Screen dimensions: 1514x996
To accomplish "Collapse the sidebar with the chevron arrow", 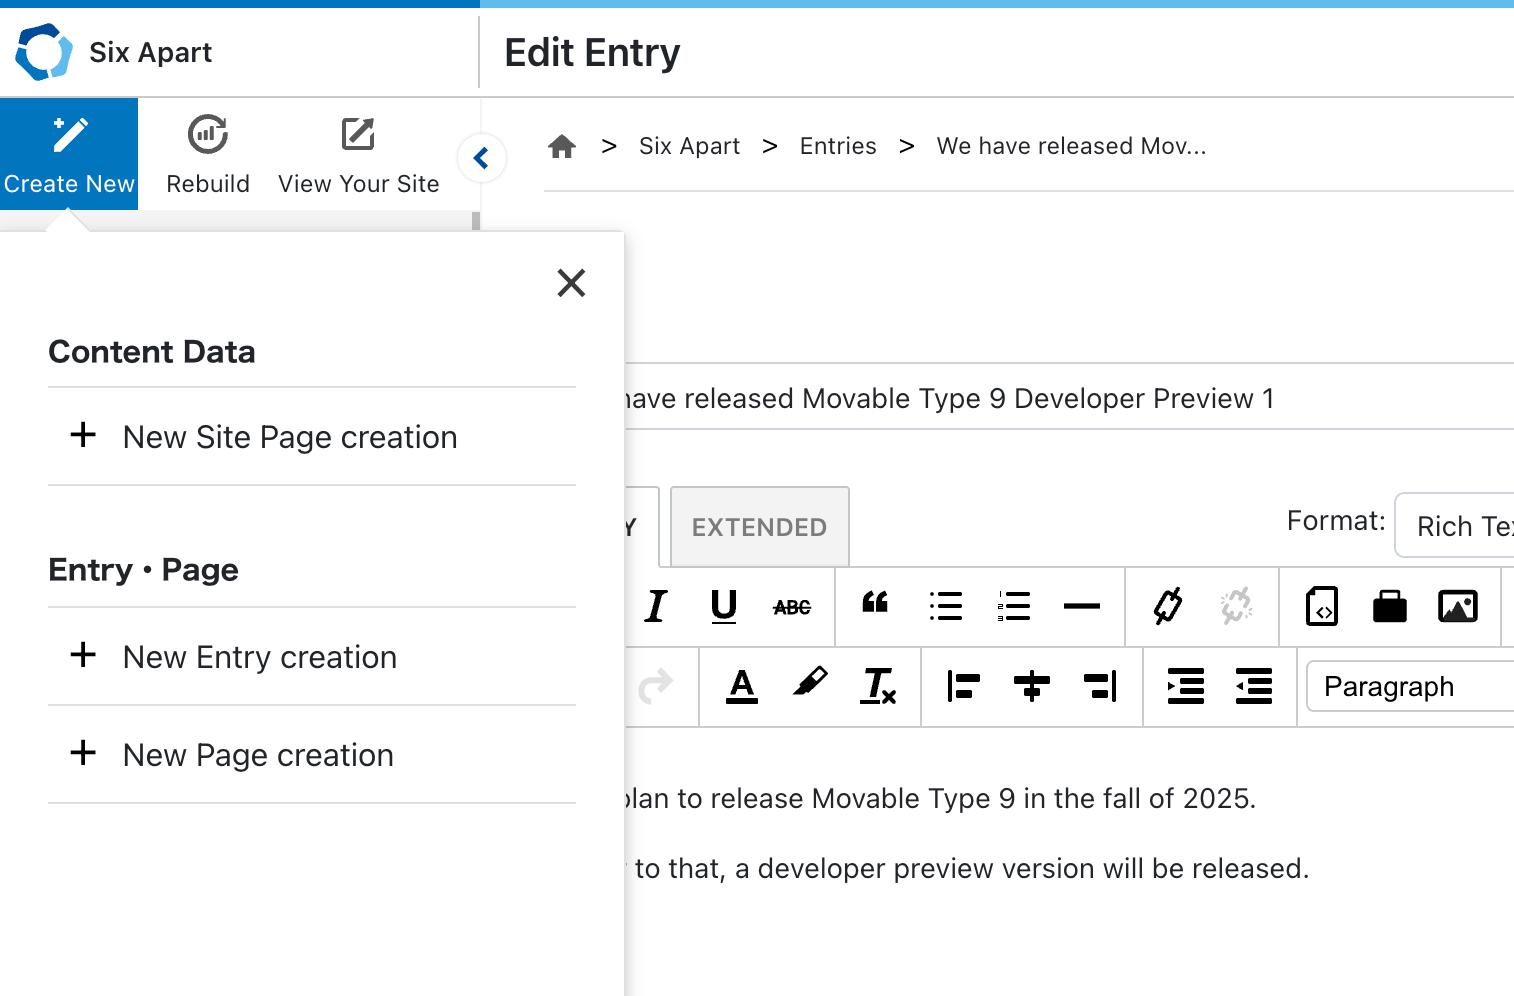I will click(x=481, y=158).
